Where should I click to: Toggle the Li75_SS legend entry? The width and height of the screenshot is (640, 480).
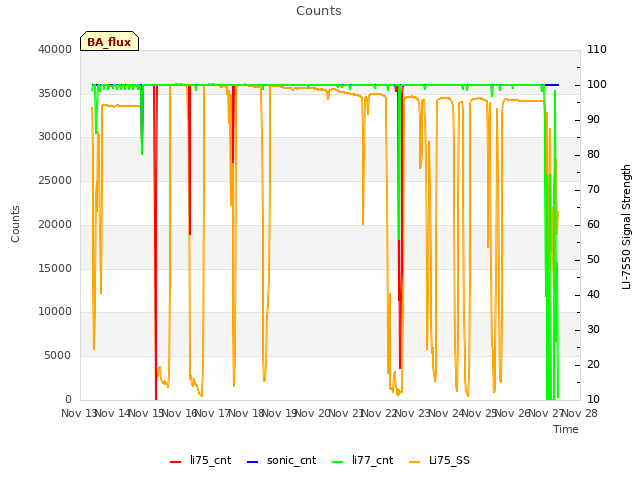pos(439,460)
